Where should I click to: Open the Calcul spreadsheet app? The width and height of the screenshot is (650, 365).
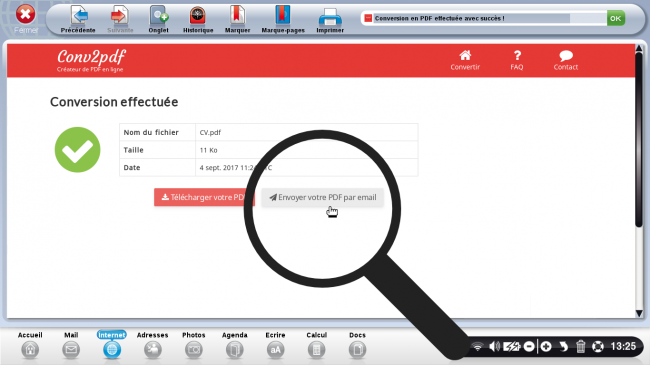tap(316, 345)
